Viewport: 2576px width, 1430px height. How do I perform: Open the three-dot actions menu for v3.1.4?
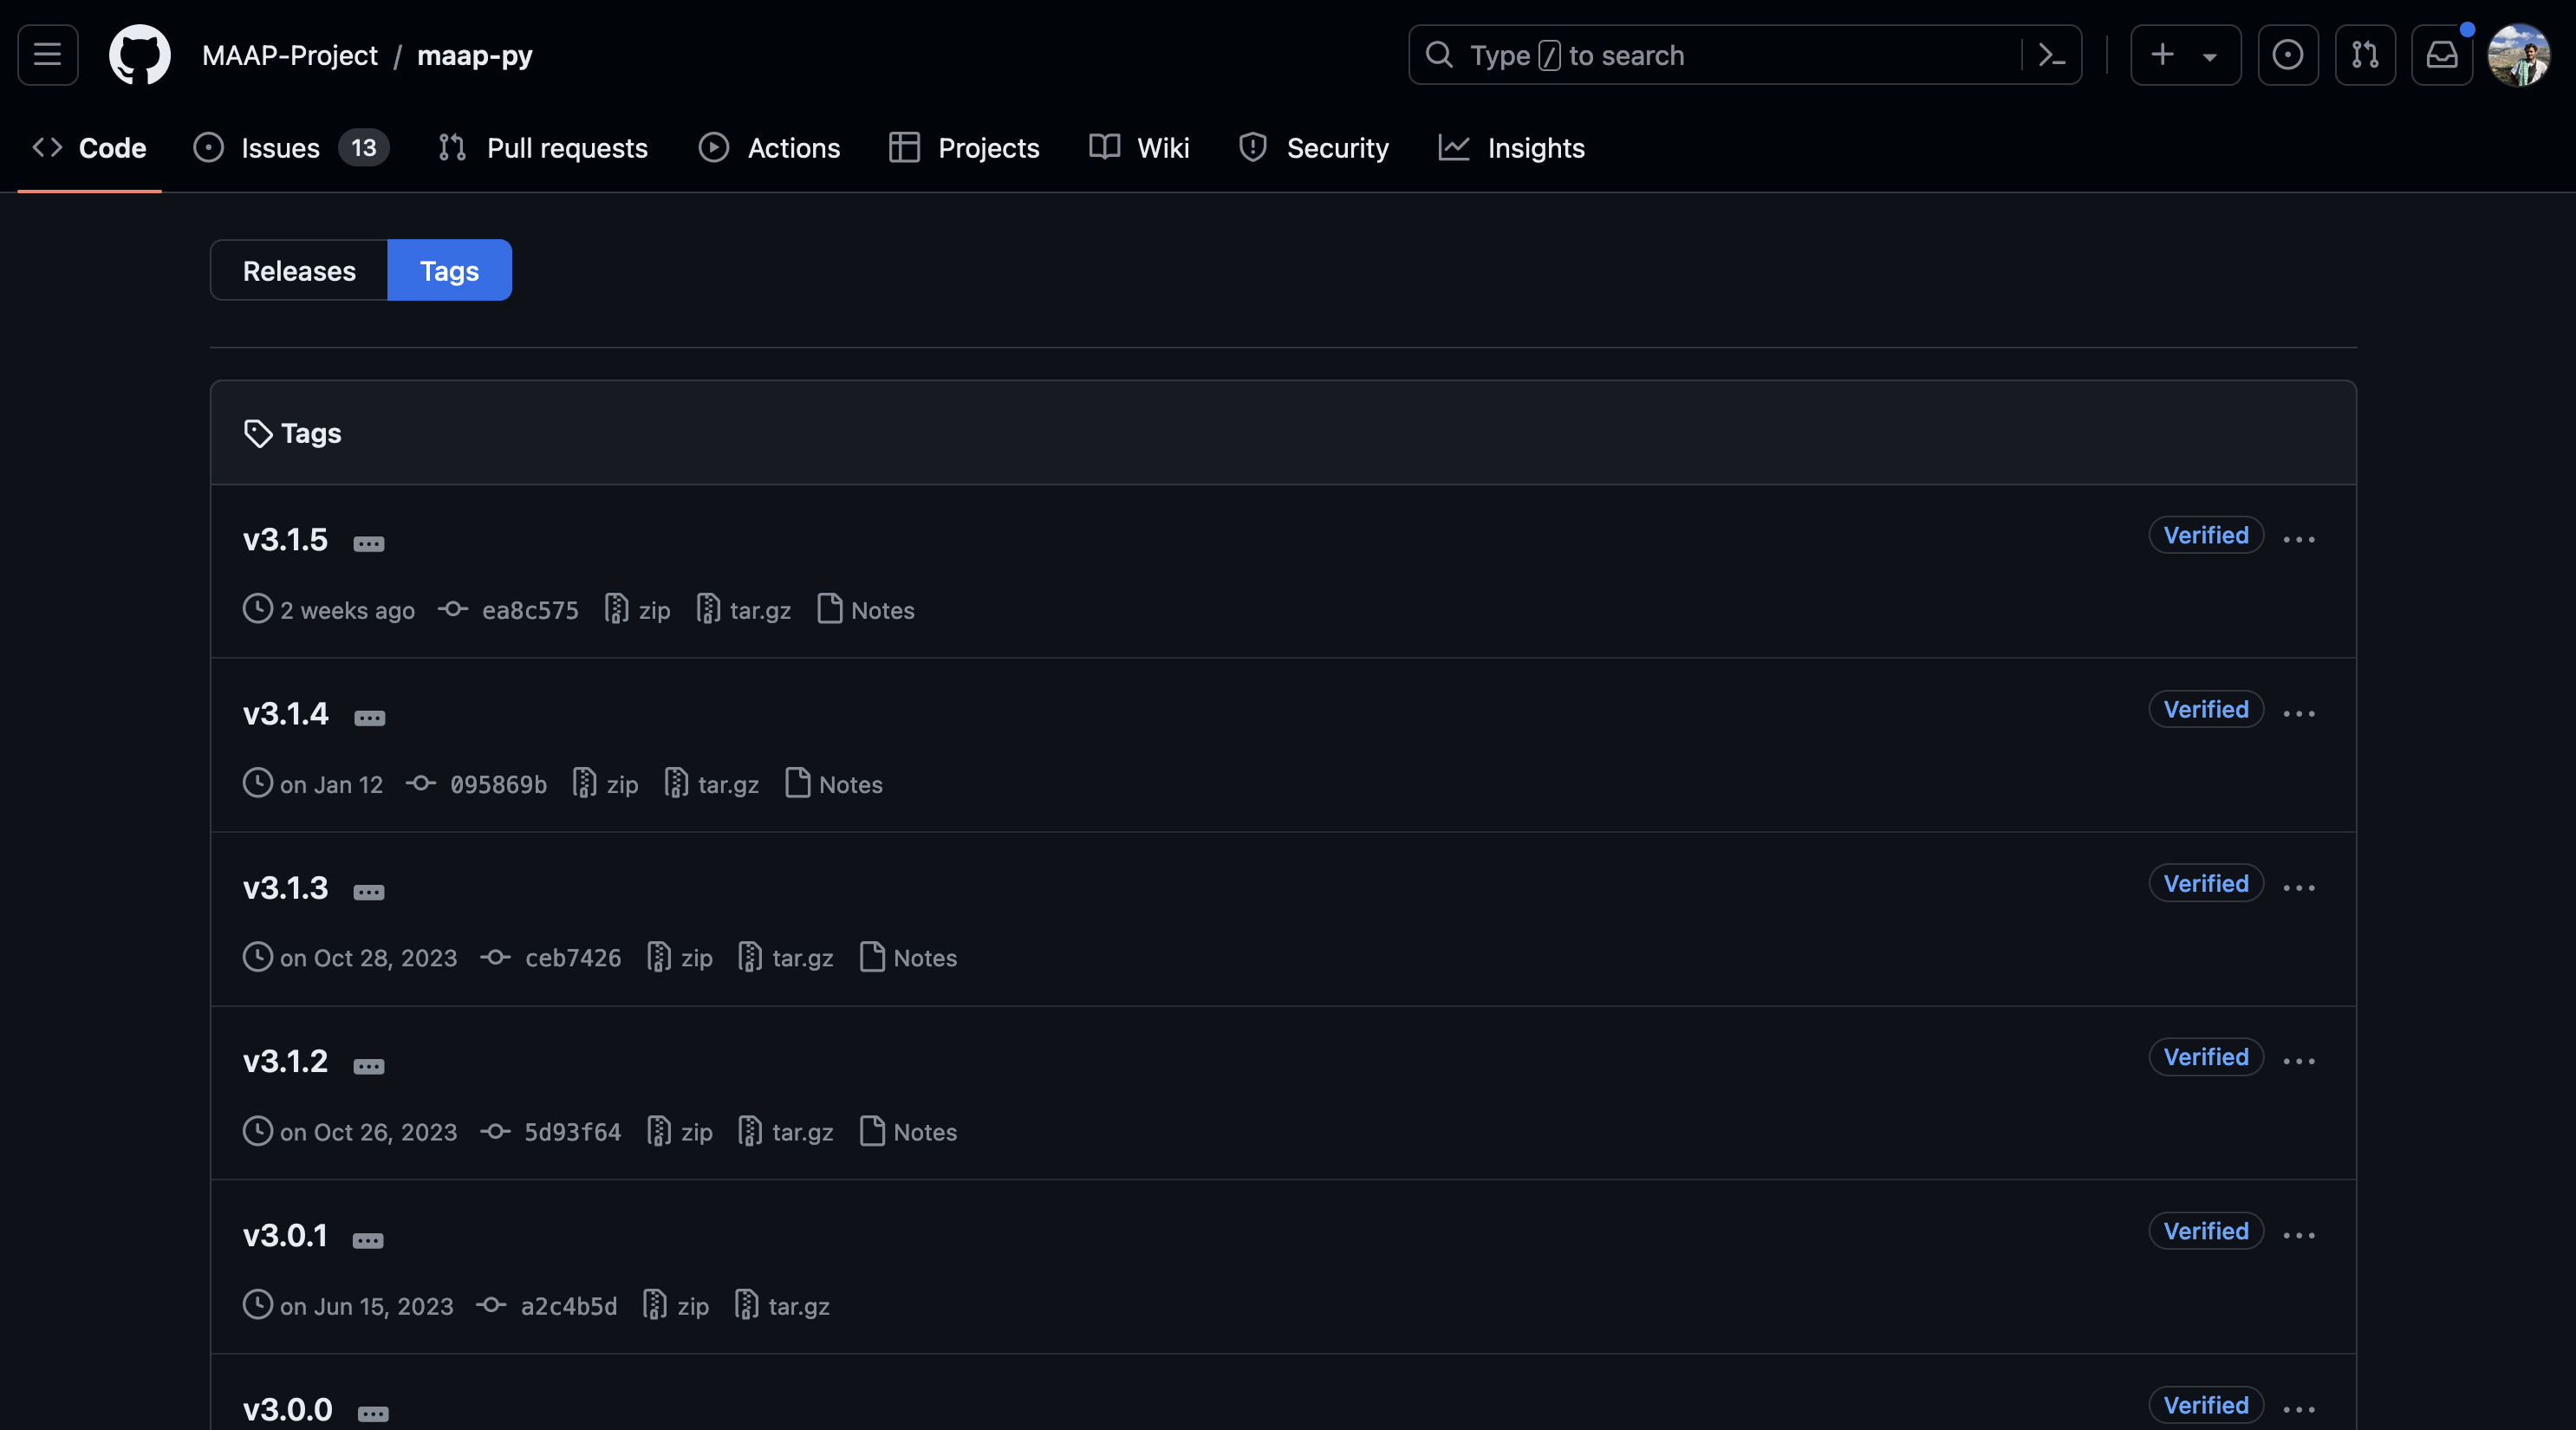(x=2299, y=713)
